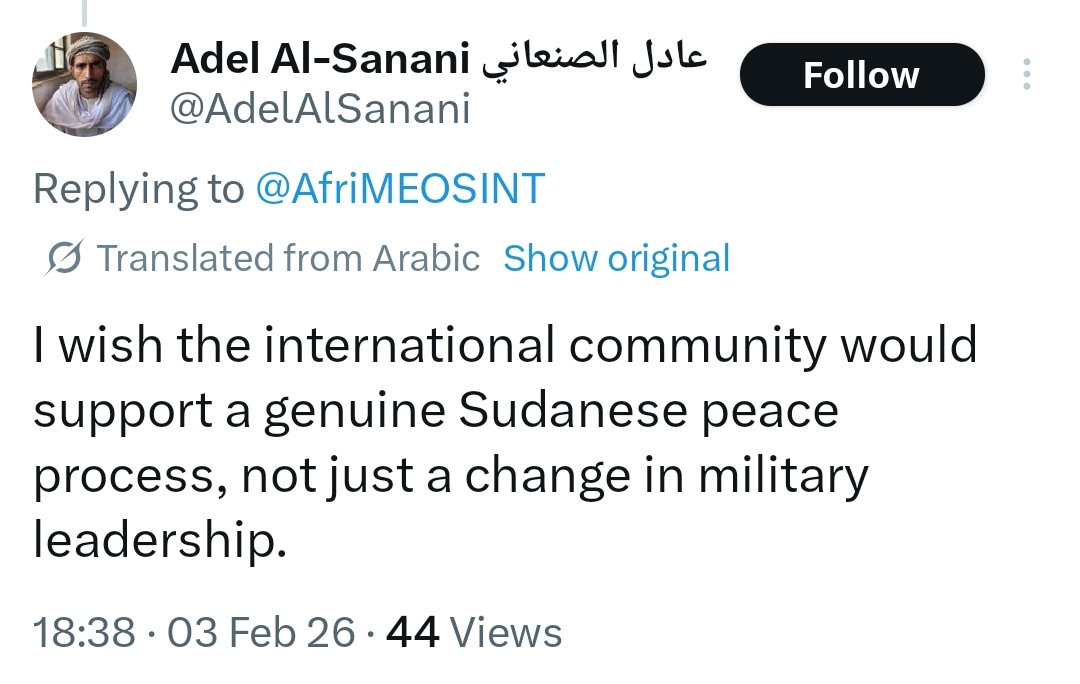Click the words genuine Sudanese peace
Viewport: 1080px width, 684px height.
(x=550, y=411)
